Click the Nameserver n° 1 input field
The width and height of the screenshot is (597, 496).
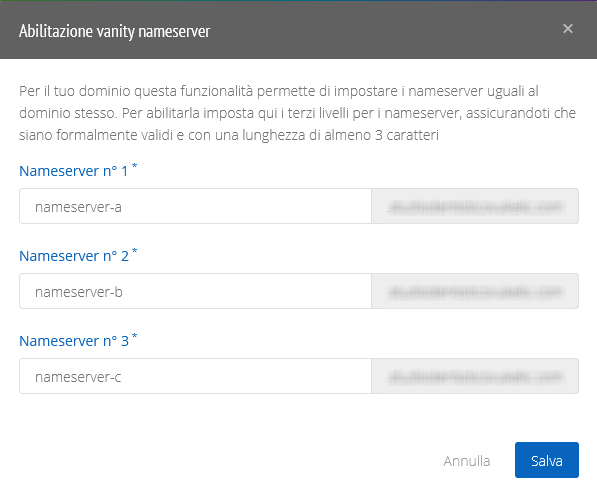click(195, 206)
